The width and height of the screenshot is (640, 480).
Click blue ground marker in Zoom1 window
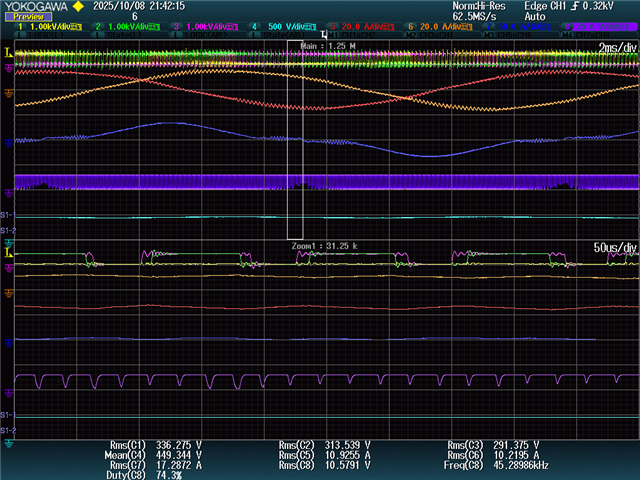point(9,343)
